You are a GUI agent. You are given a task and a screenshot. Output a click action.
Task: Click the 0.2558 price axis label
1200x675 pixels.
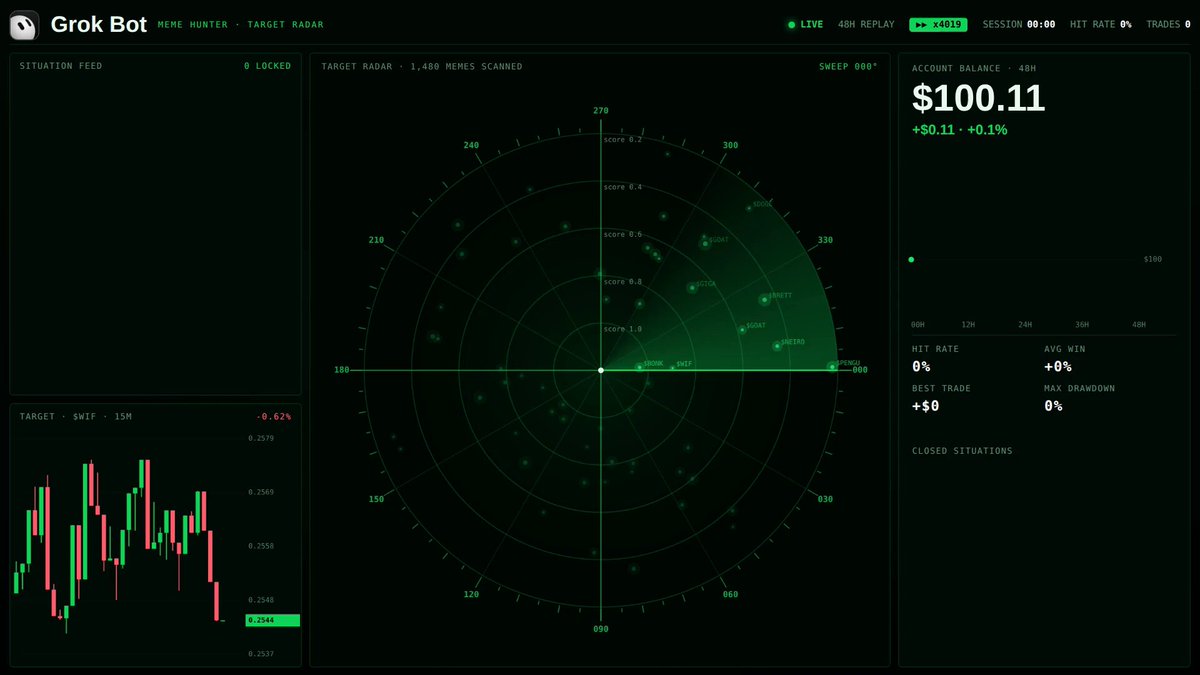261,546
